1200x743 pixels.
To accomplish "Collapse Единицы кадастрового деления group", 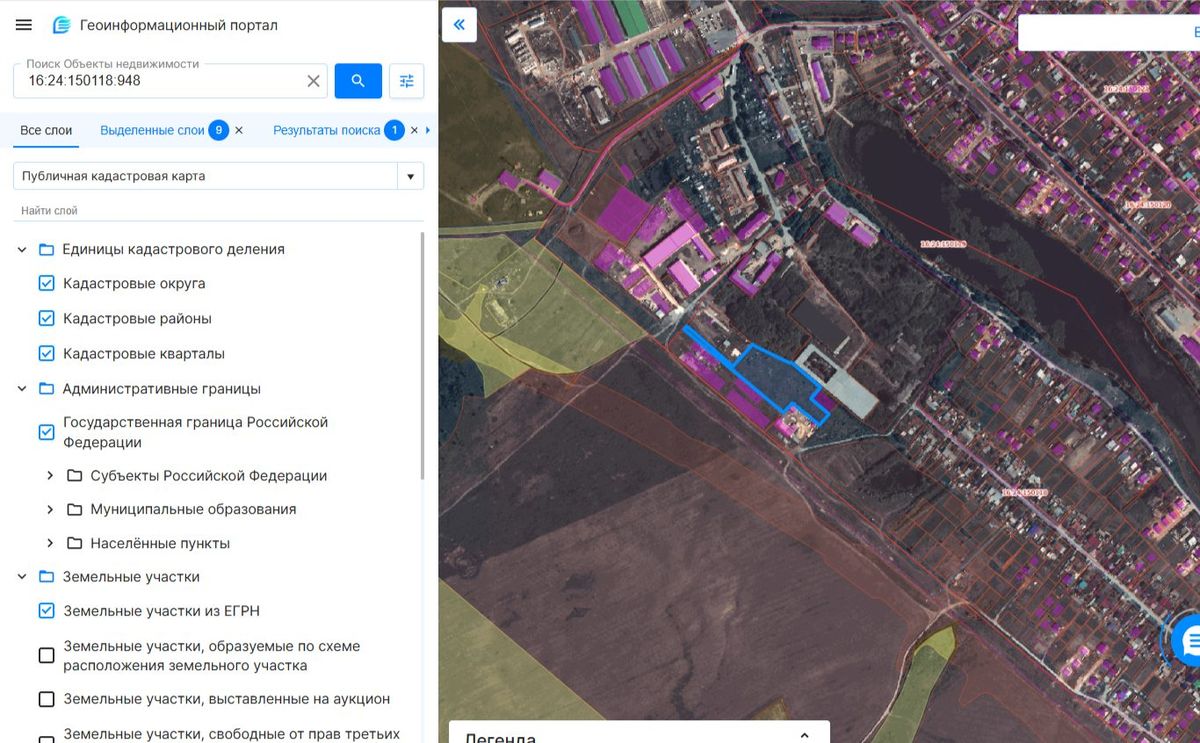I will tap(22, 249).
